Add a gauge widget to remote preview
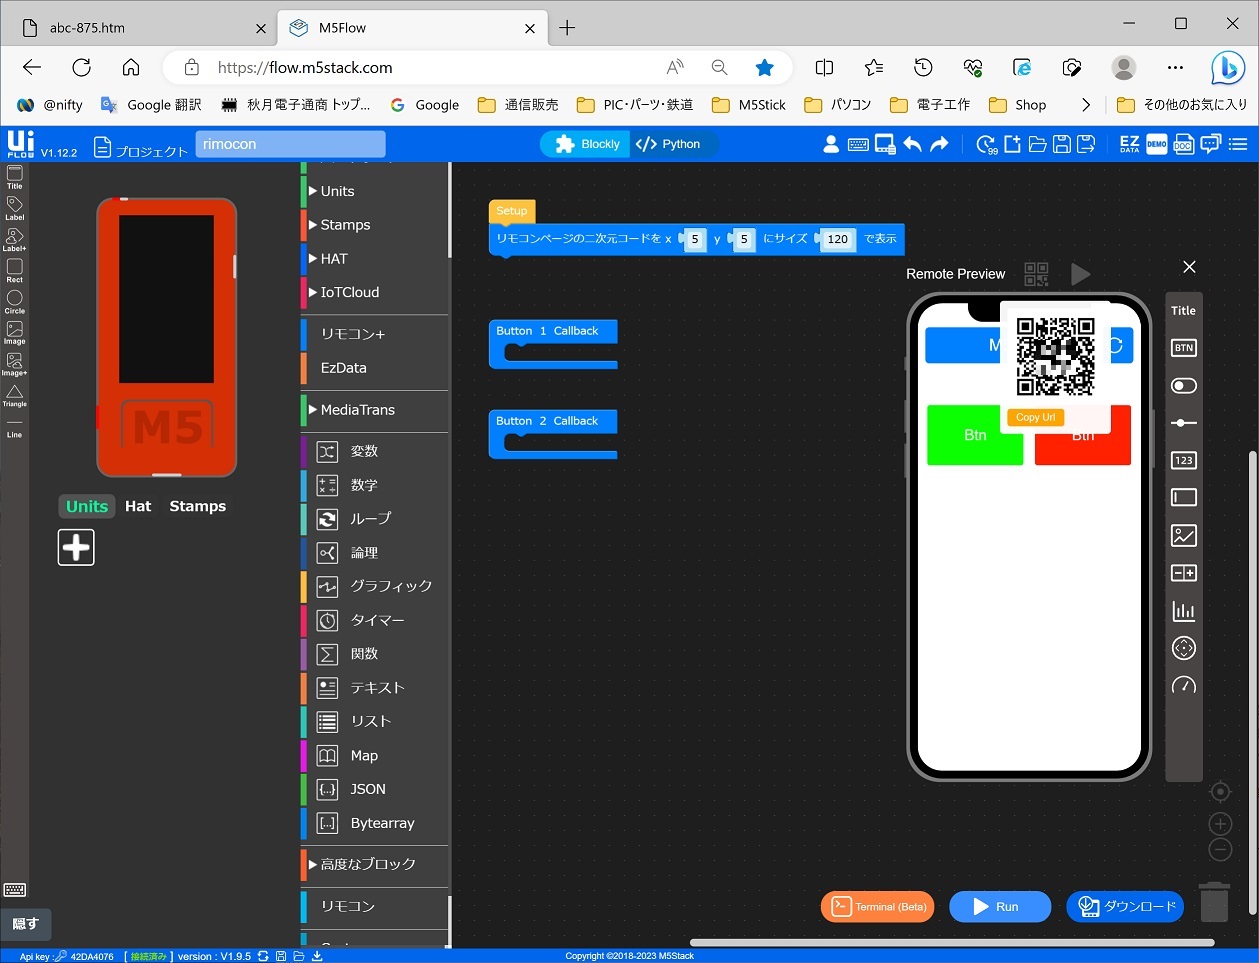Screen dimensions: 1259x963 coord(1184,686)
